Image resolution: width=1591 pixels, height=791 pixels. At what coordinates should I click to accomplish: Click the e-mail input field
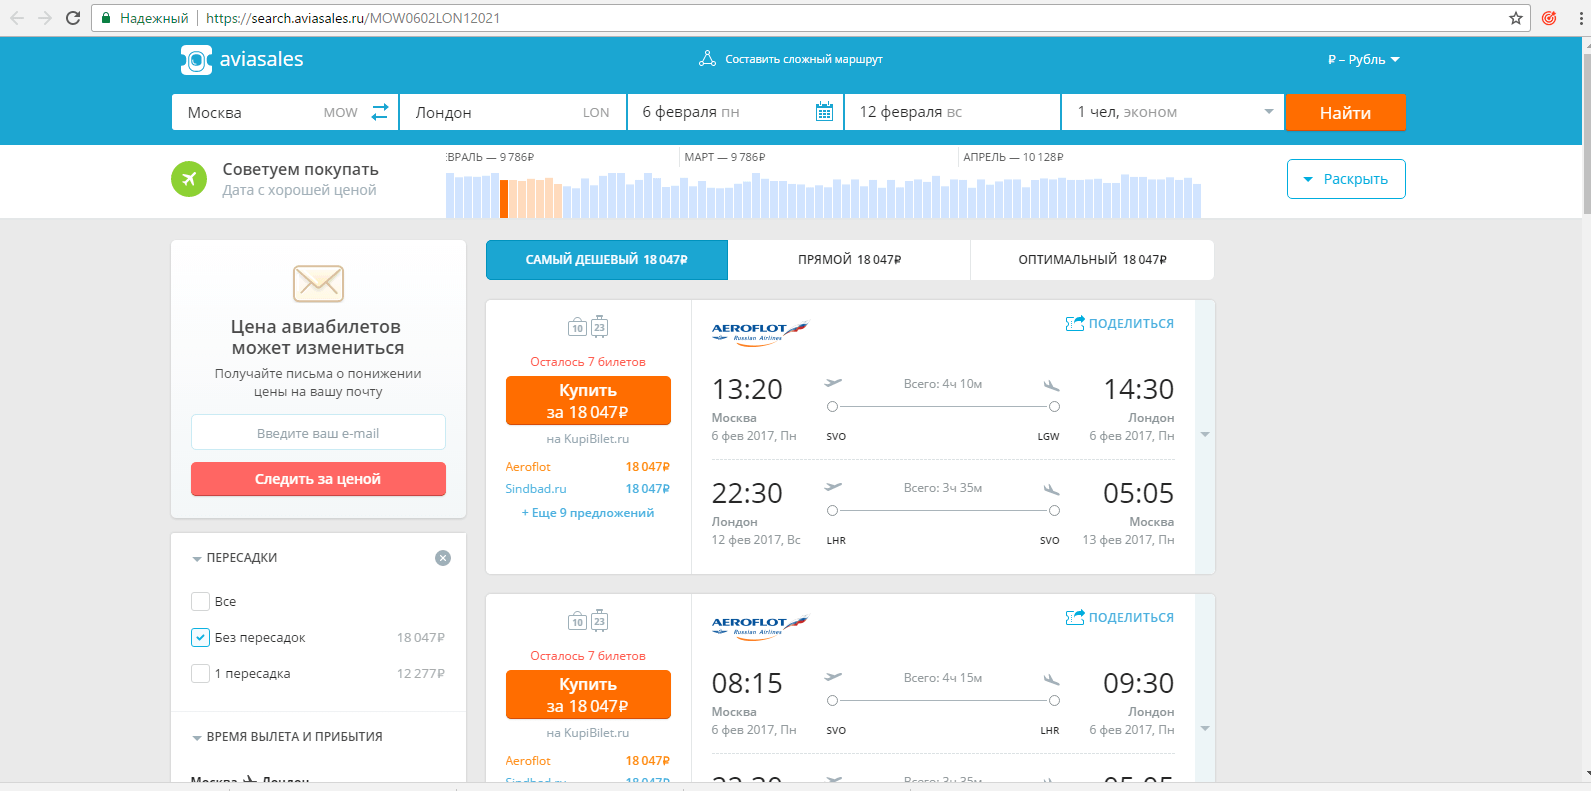[x=318, y=433]
